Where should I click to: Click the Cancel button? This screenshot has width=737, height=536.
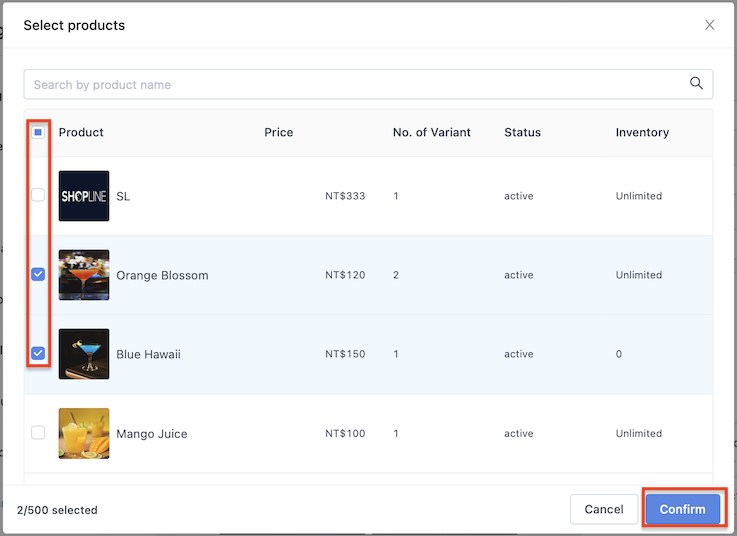(604, 509)
